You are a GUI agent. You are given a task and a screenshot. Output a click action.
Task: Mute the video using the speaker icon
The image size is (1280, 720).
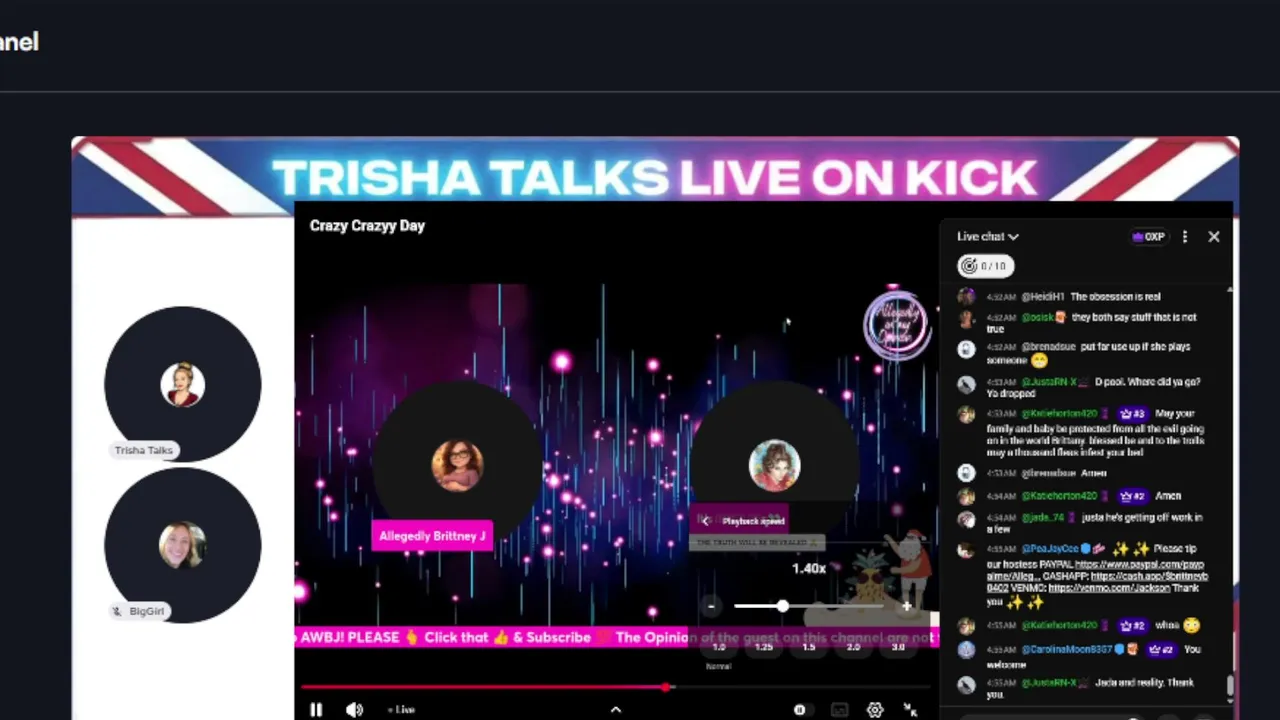click(x=354, y=709)
